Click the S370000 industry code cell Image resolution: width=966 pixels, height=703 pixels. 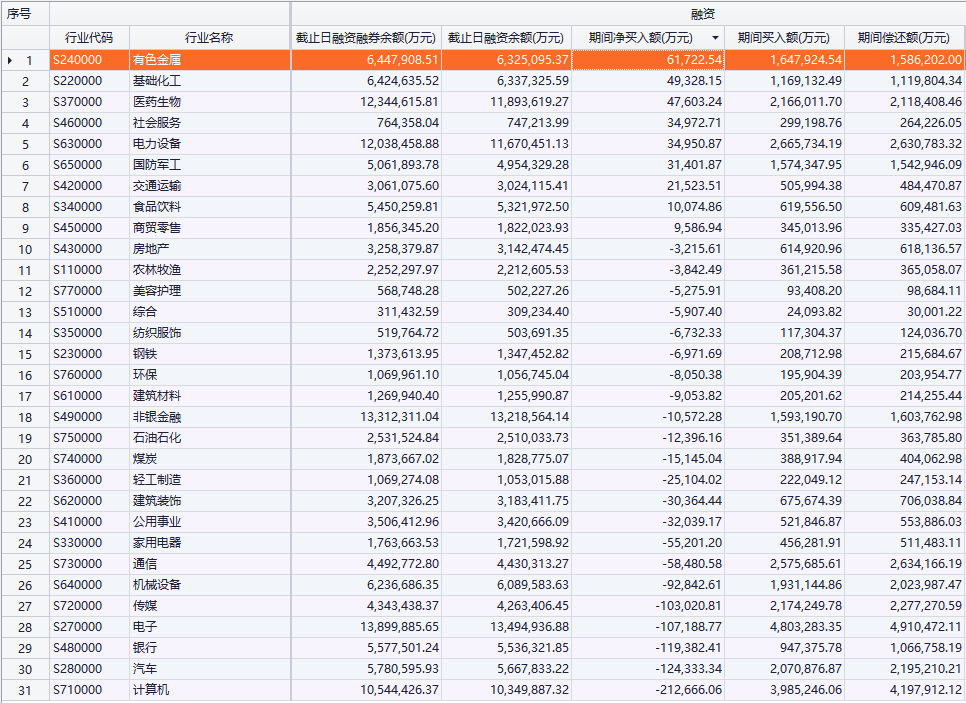[x=89, y=102]
